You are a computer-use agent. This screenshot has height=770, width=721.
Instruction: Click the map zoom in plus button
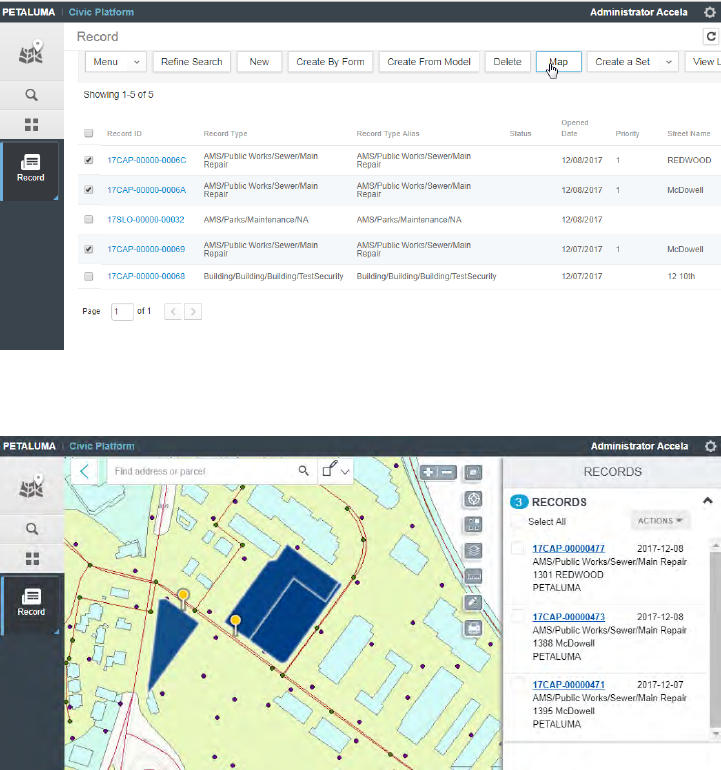coord(429,472)
